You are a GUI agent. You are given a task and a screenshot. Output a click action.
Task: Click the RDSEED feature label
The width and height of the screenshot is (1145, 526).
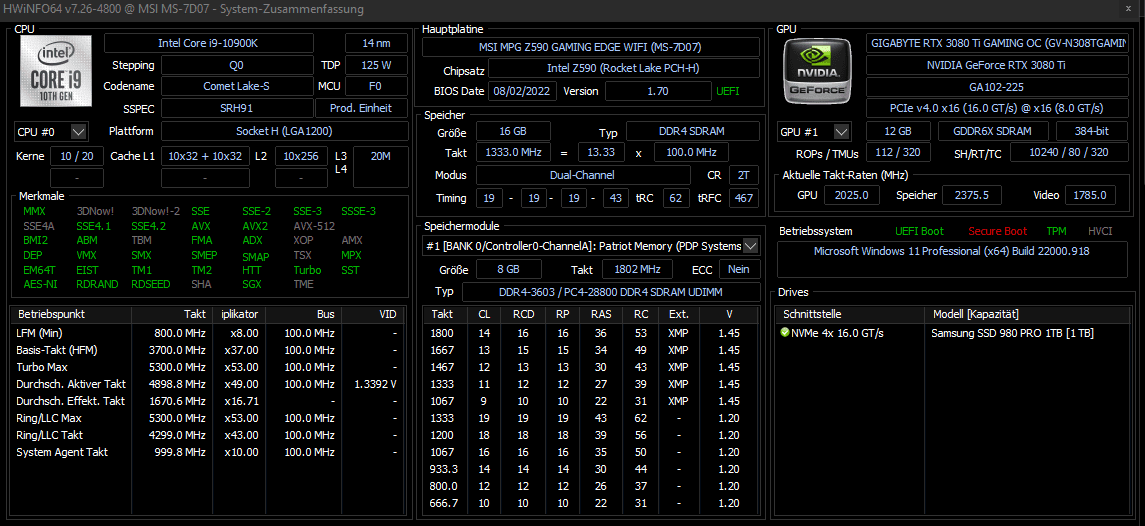point(152,284)
